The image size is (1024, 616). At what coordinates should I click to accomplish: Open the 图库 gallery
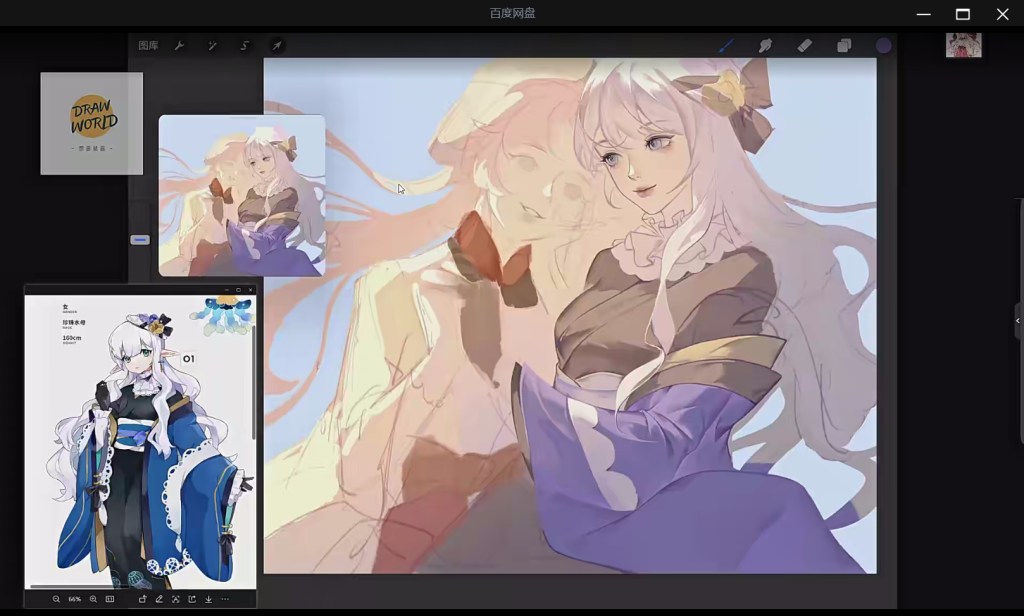coord(148,46)
